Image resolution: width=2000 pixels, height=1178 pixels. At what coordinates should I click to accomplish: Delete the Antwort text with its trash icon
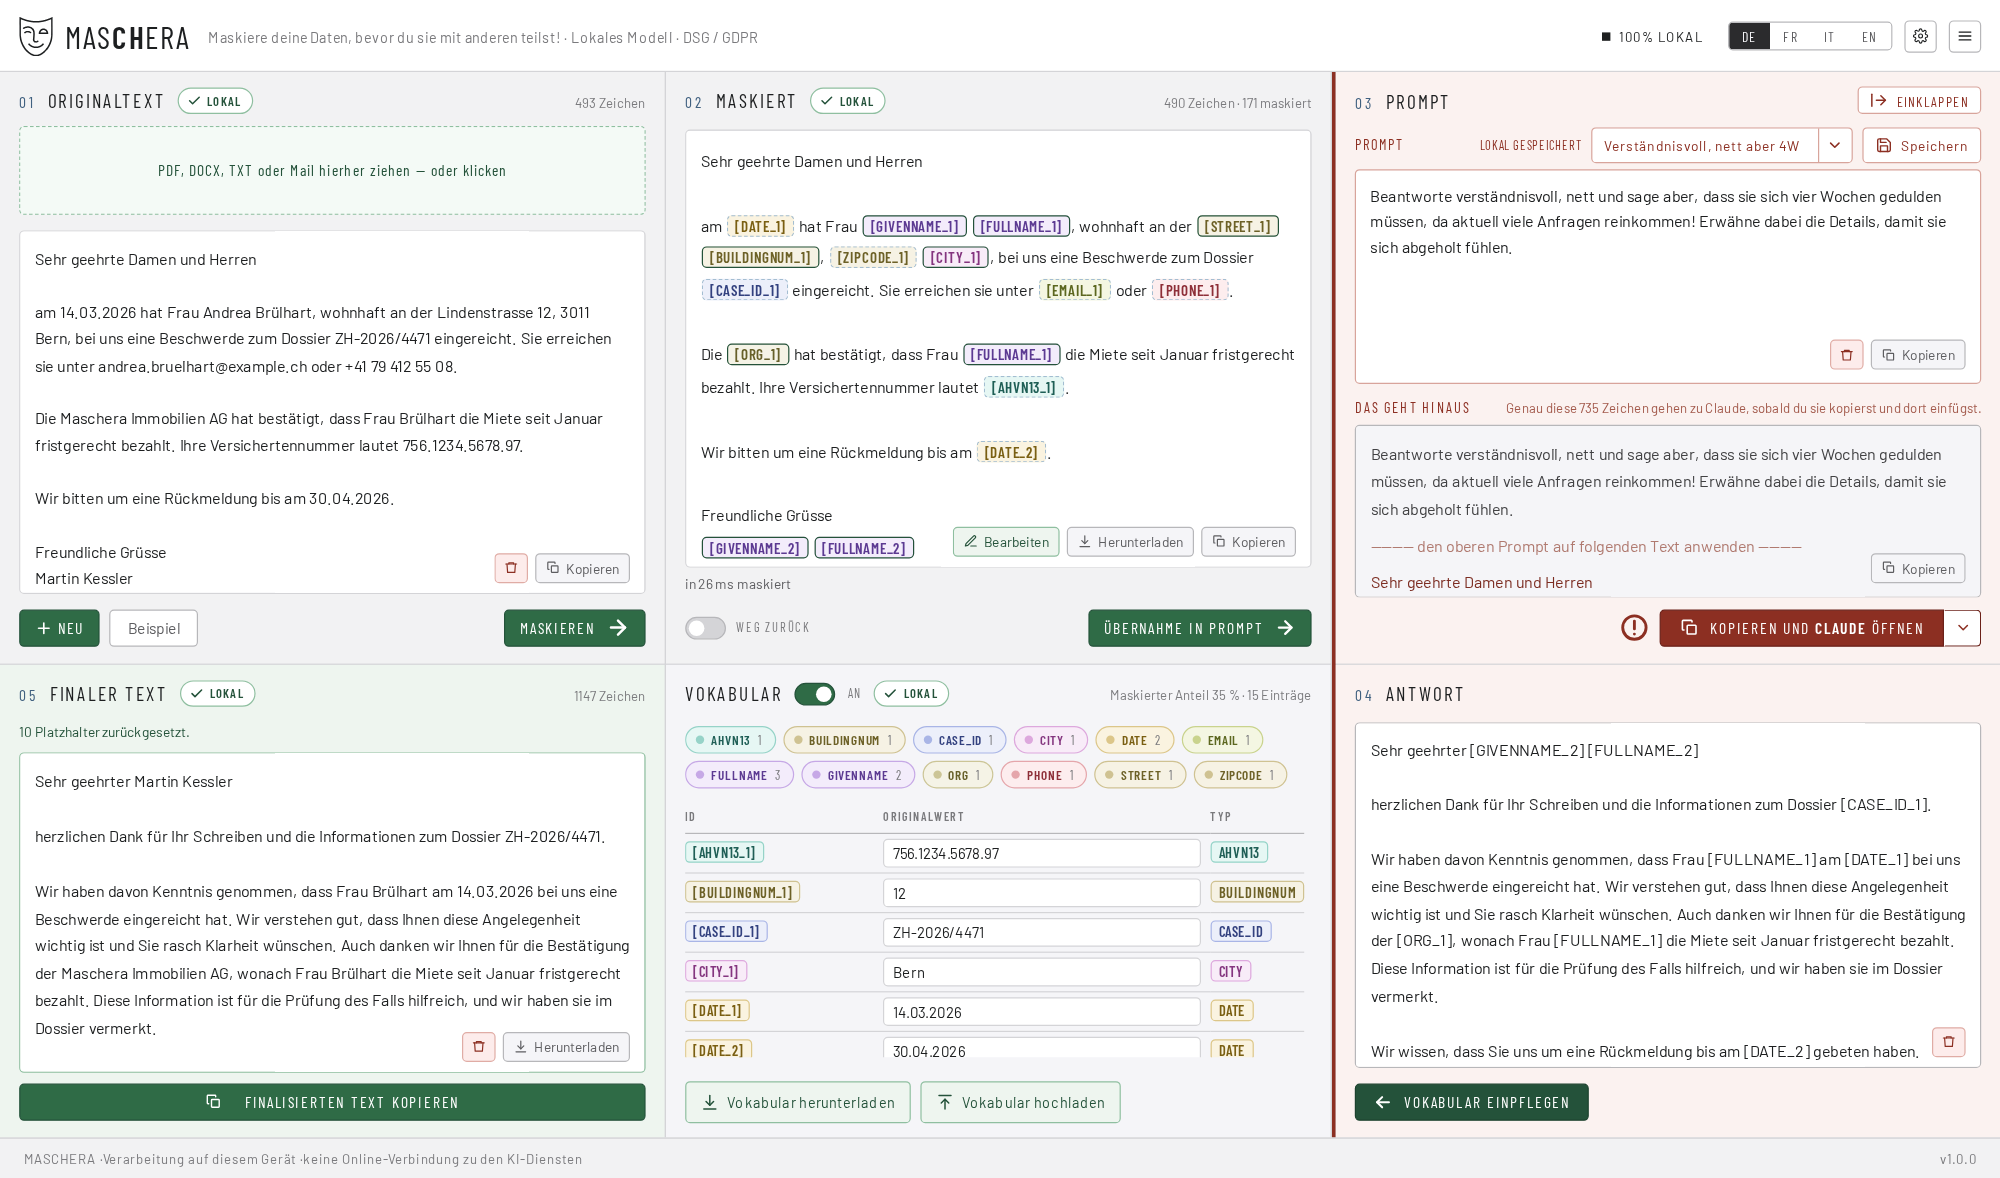(1948, 1042)
